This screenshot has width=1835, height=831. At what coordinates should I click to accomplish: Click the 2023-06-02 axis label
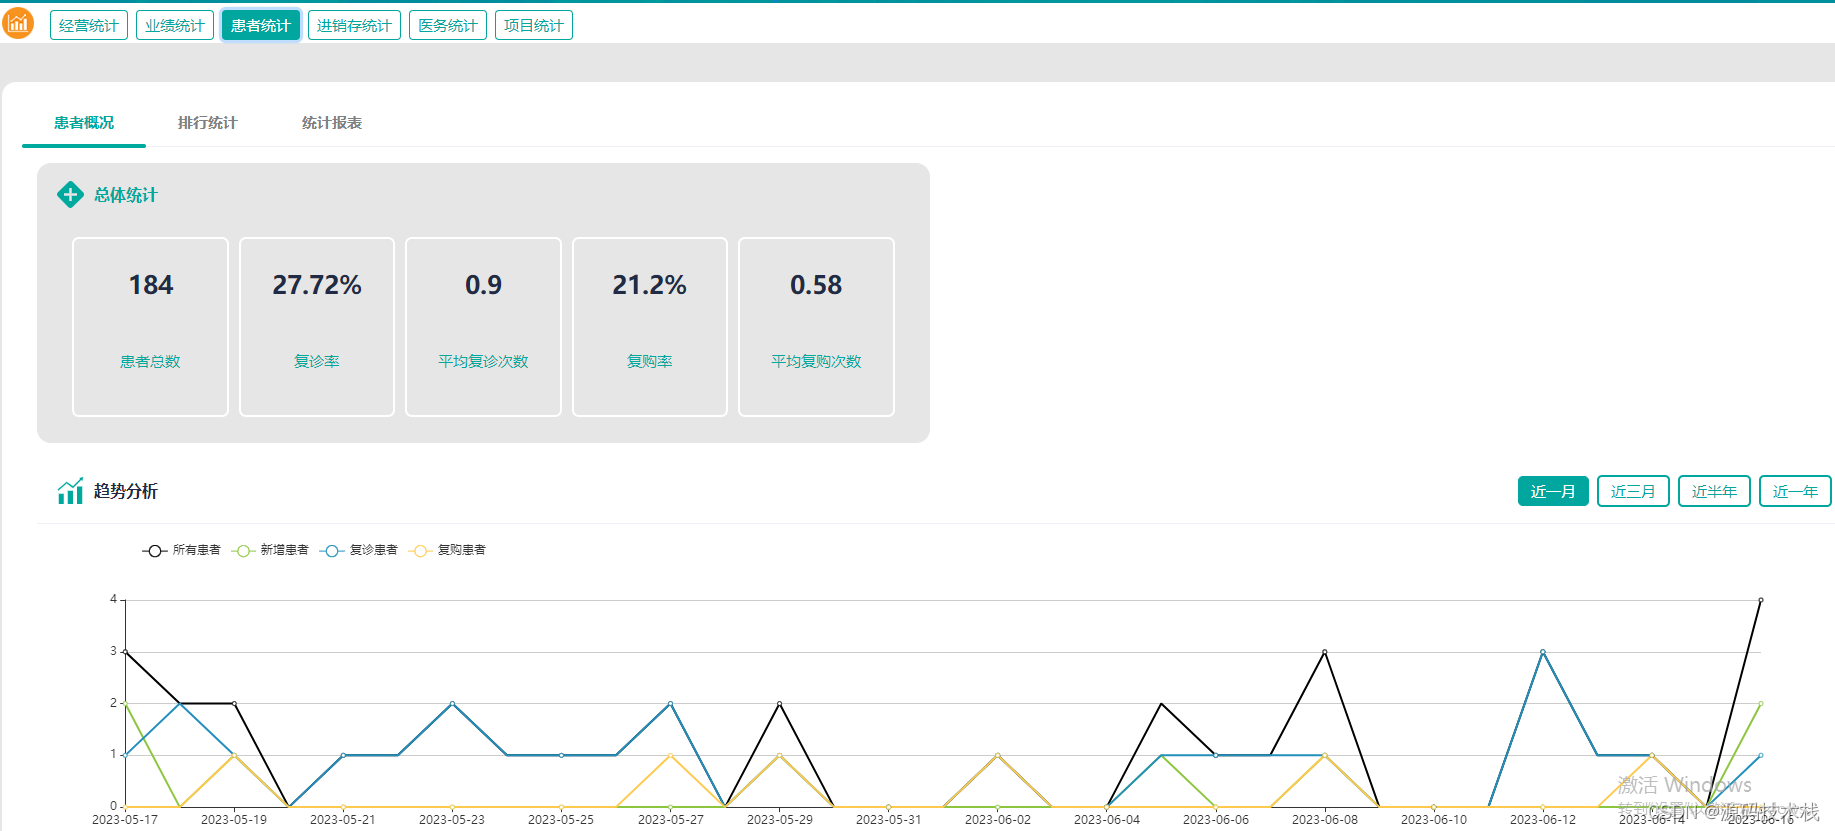[x=998, y=819]
